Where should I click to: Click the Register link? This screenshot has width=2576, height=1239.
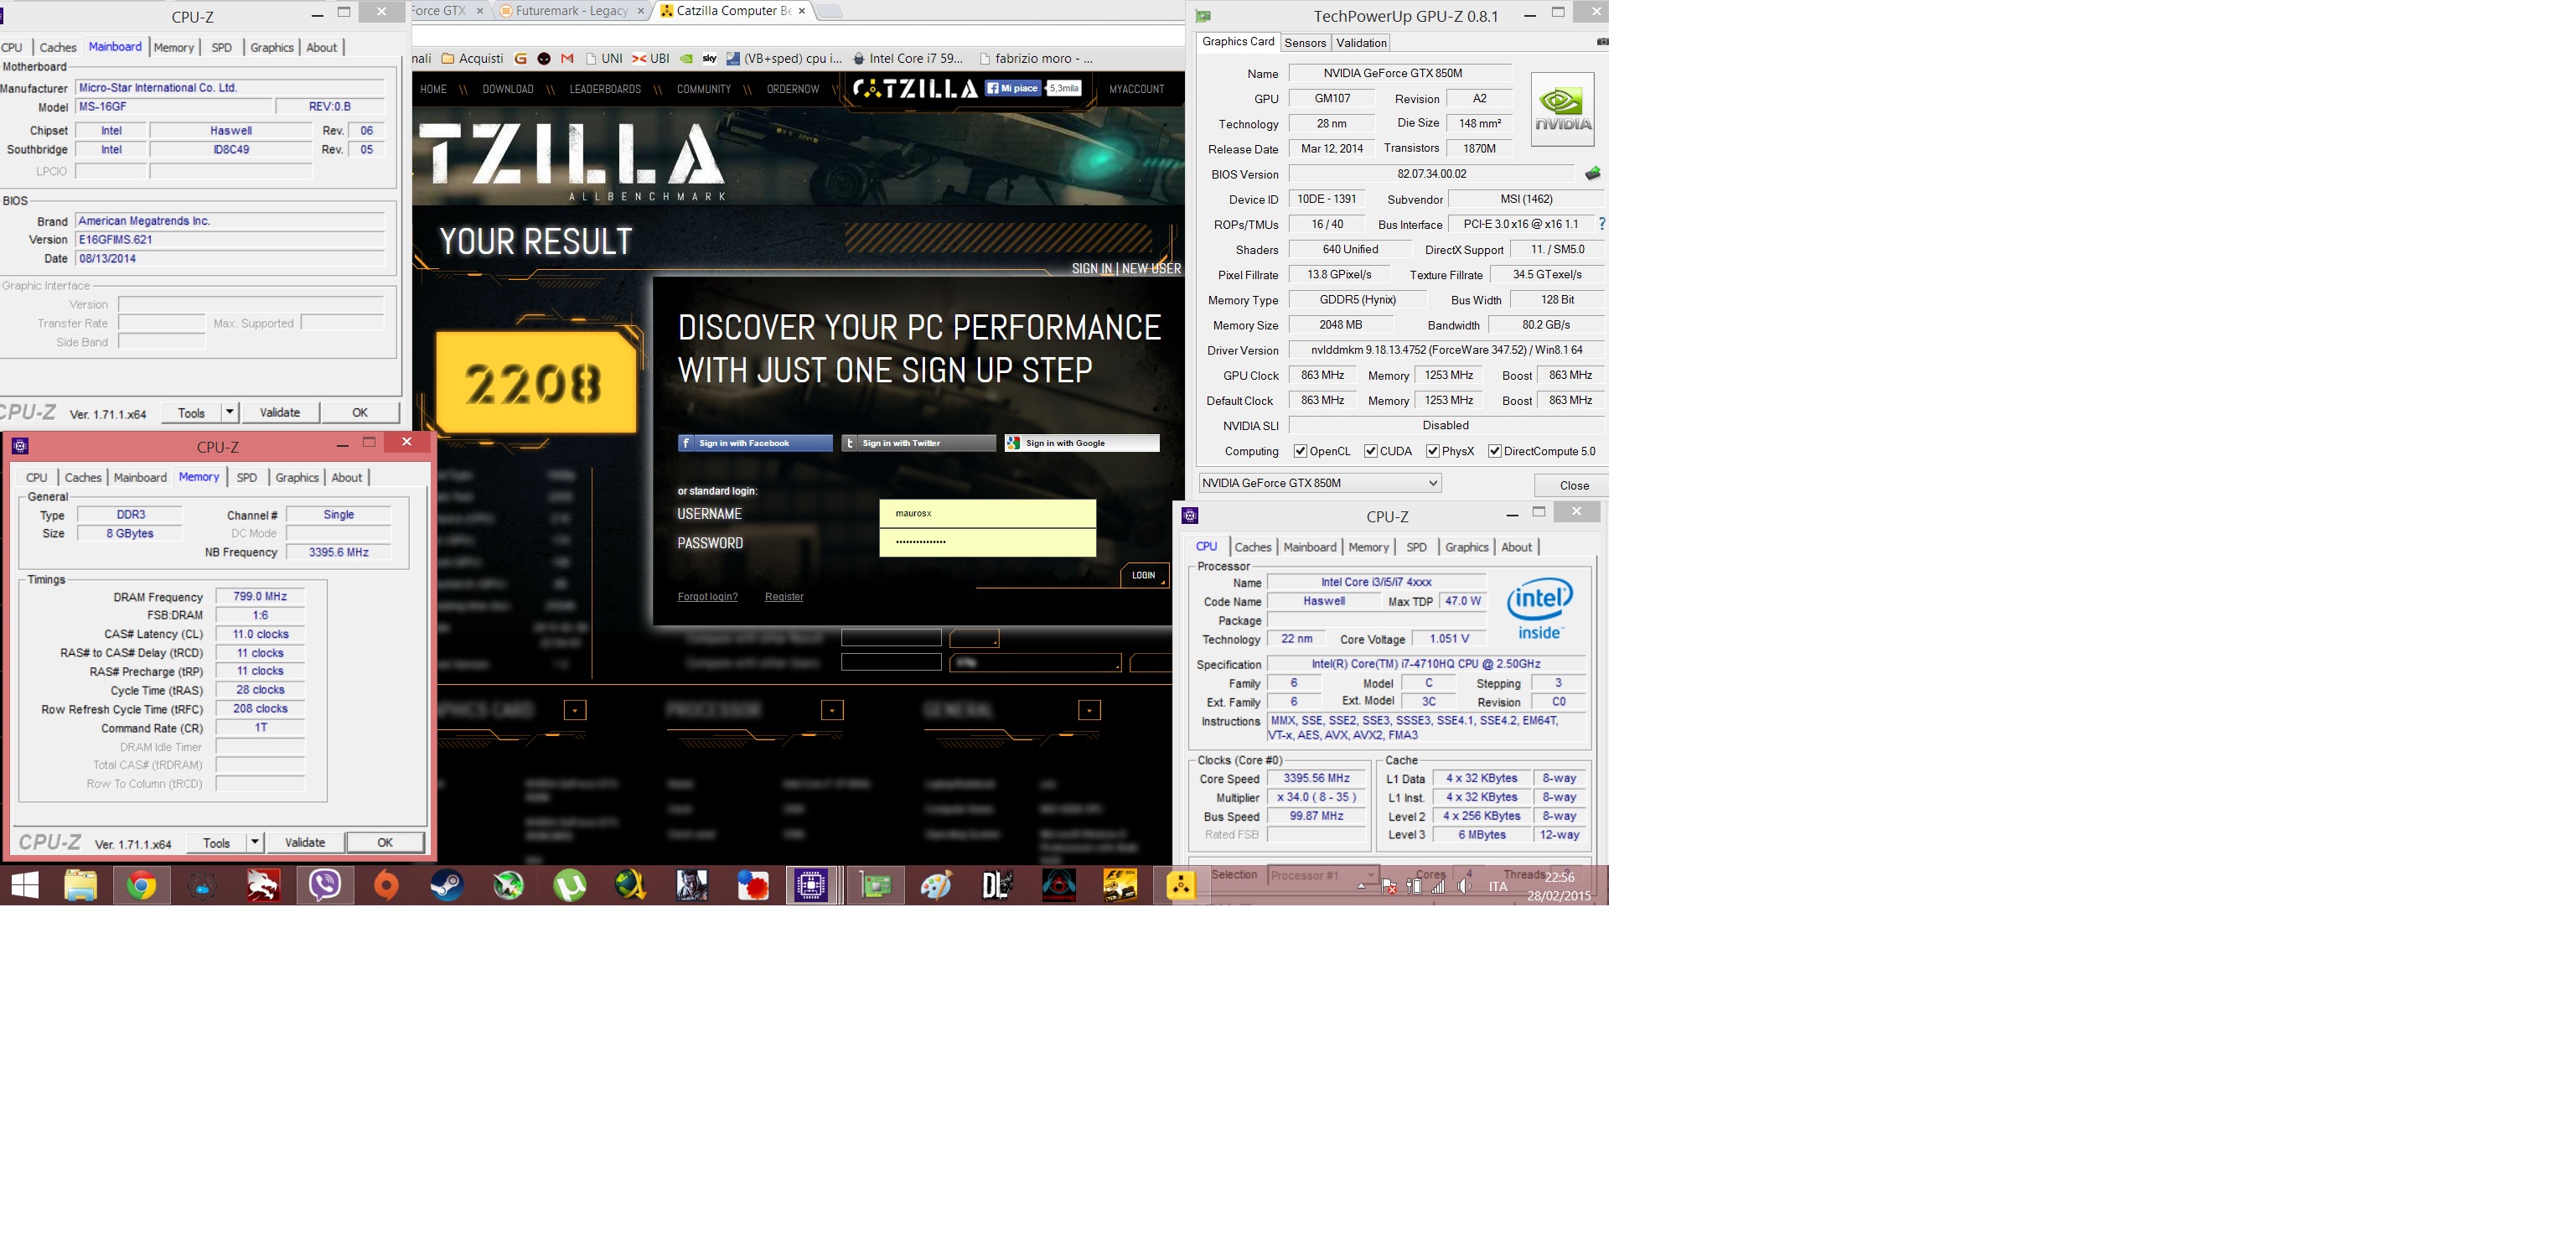point(784,597)
